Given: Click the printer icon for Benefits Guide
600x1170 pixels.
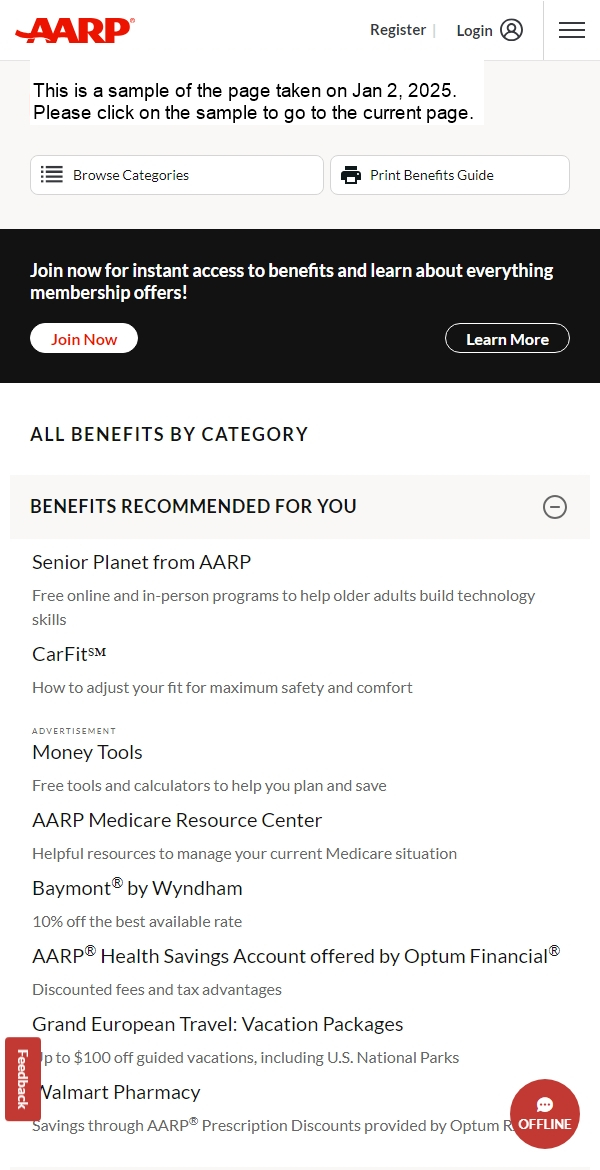Looking at the screenshot, I should [351, 175].
